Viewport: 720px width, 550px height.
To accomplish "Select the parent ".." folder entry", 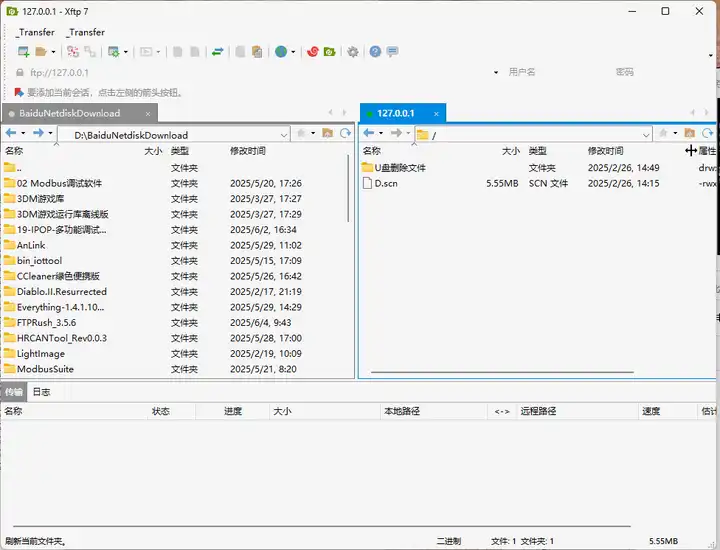I will (x=12, y=168).
